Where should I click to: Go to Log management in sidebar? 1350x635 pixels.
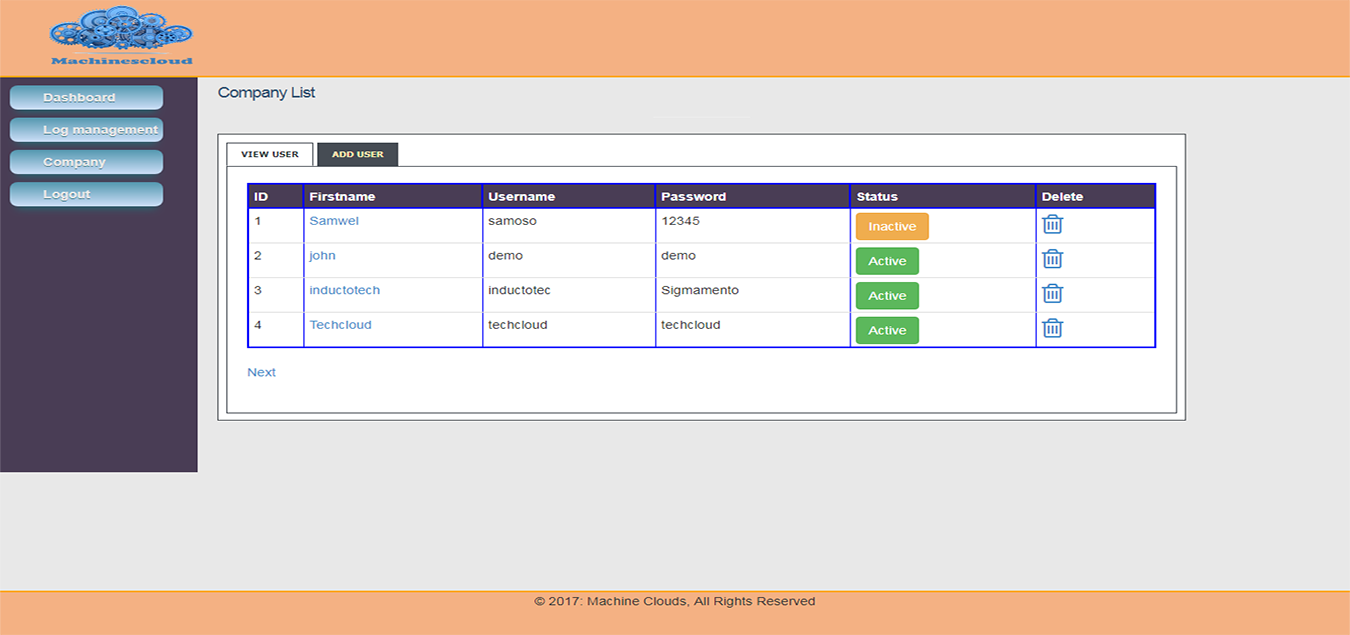click(x=86, y=130)
